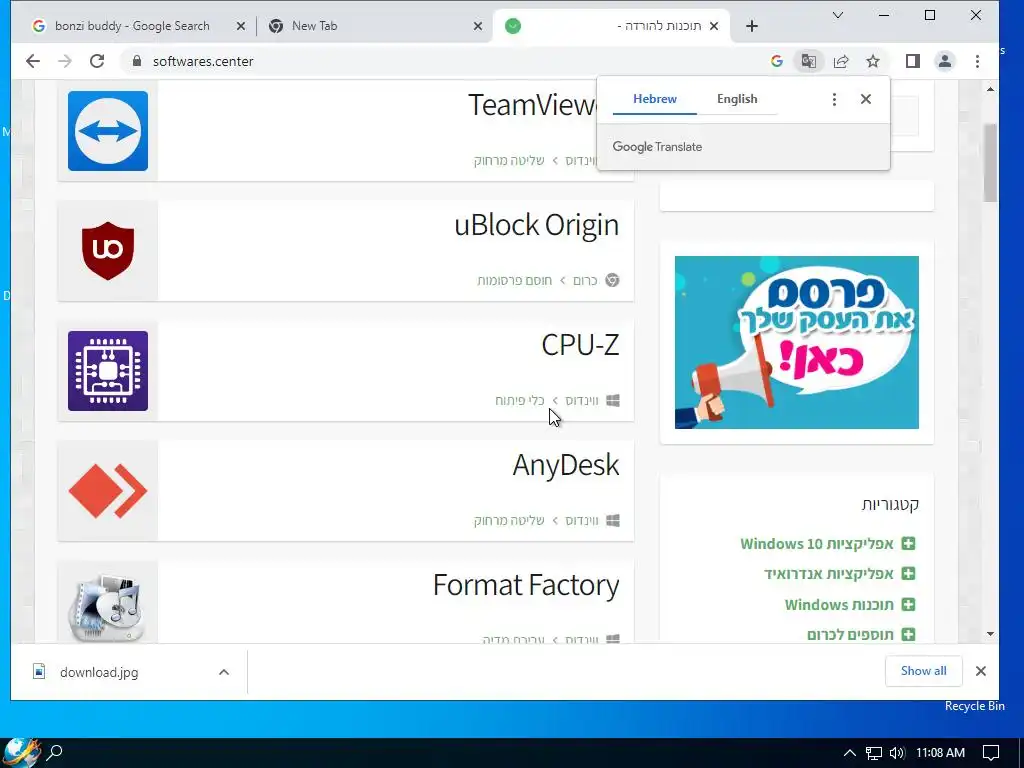Click the Google Translate icon in address bar

(x=808, y=61)
